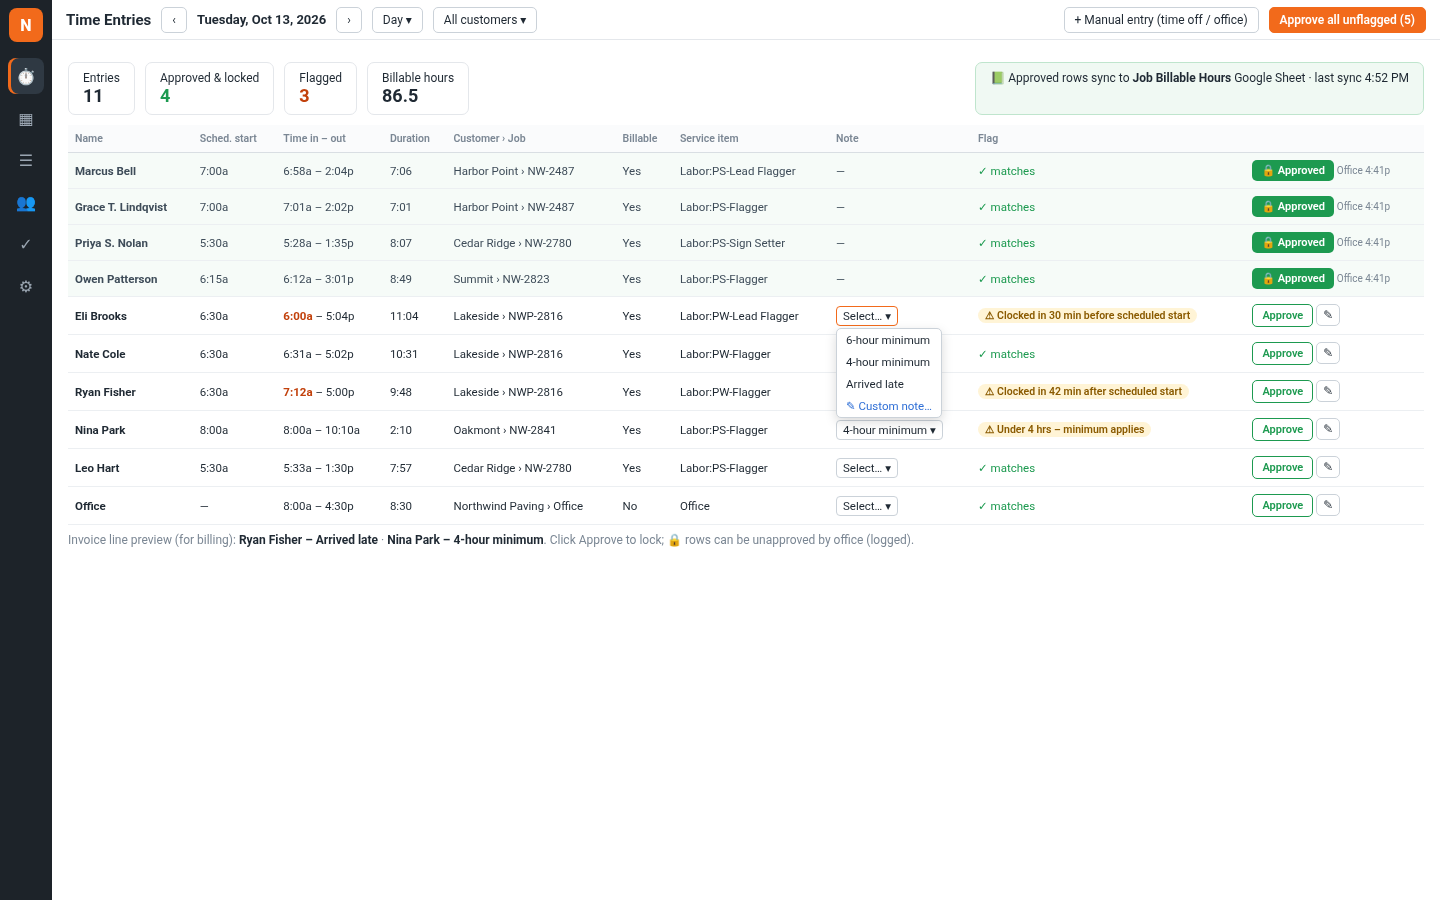
Task: Click the date "Tuesday, Oct 13, 2026"
Action: point(261,20)
